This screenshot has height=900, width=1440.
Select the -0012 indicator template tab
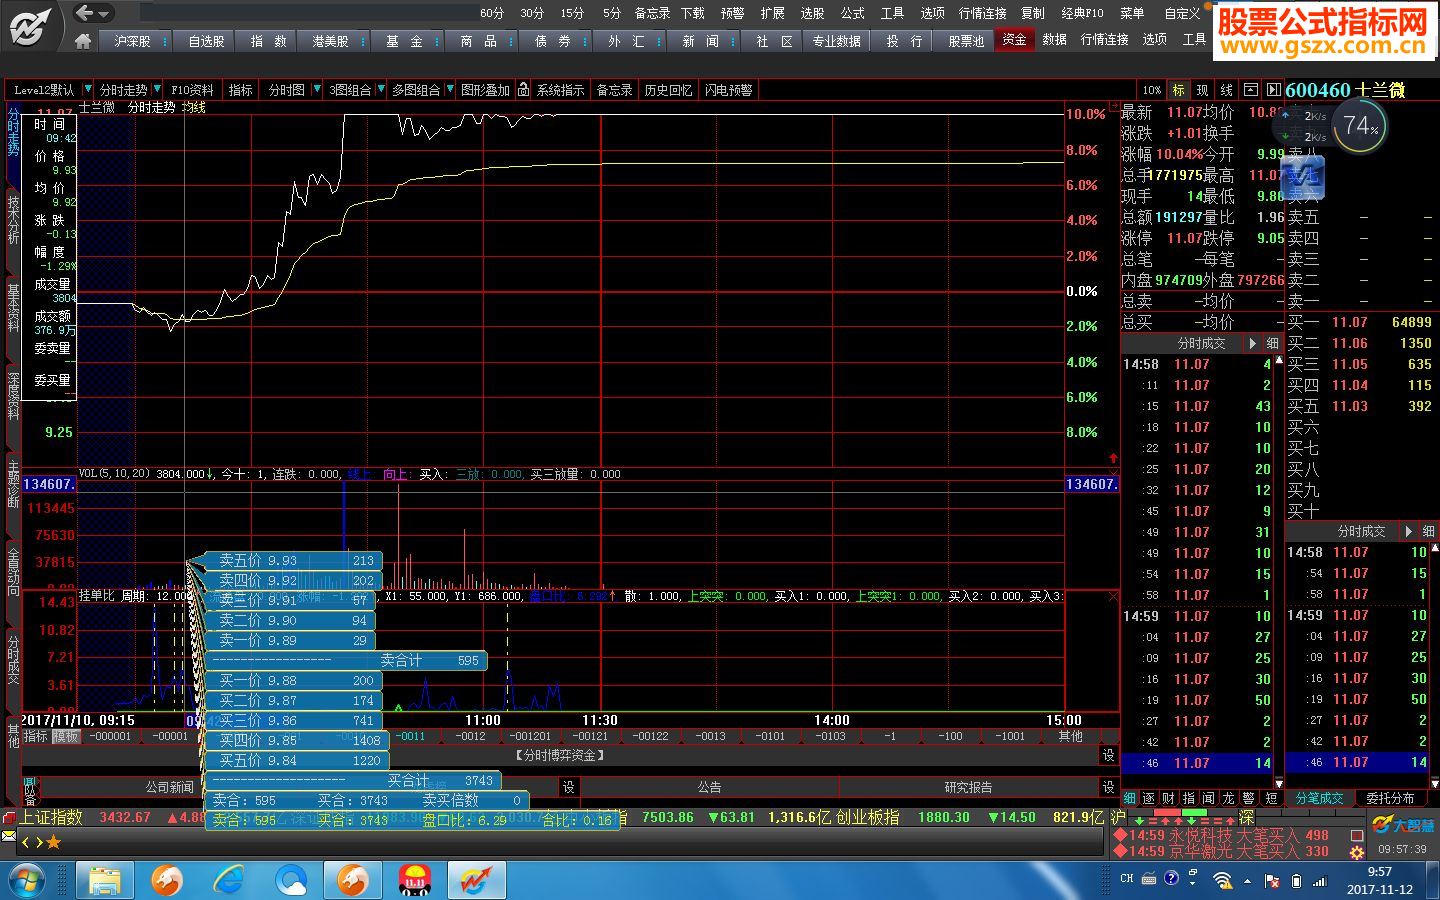(470, 736)
